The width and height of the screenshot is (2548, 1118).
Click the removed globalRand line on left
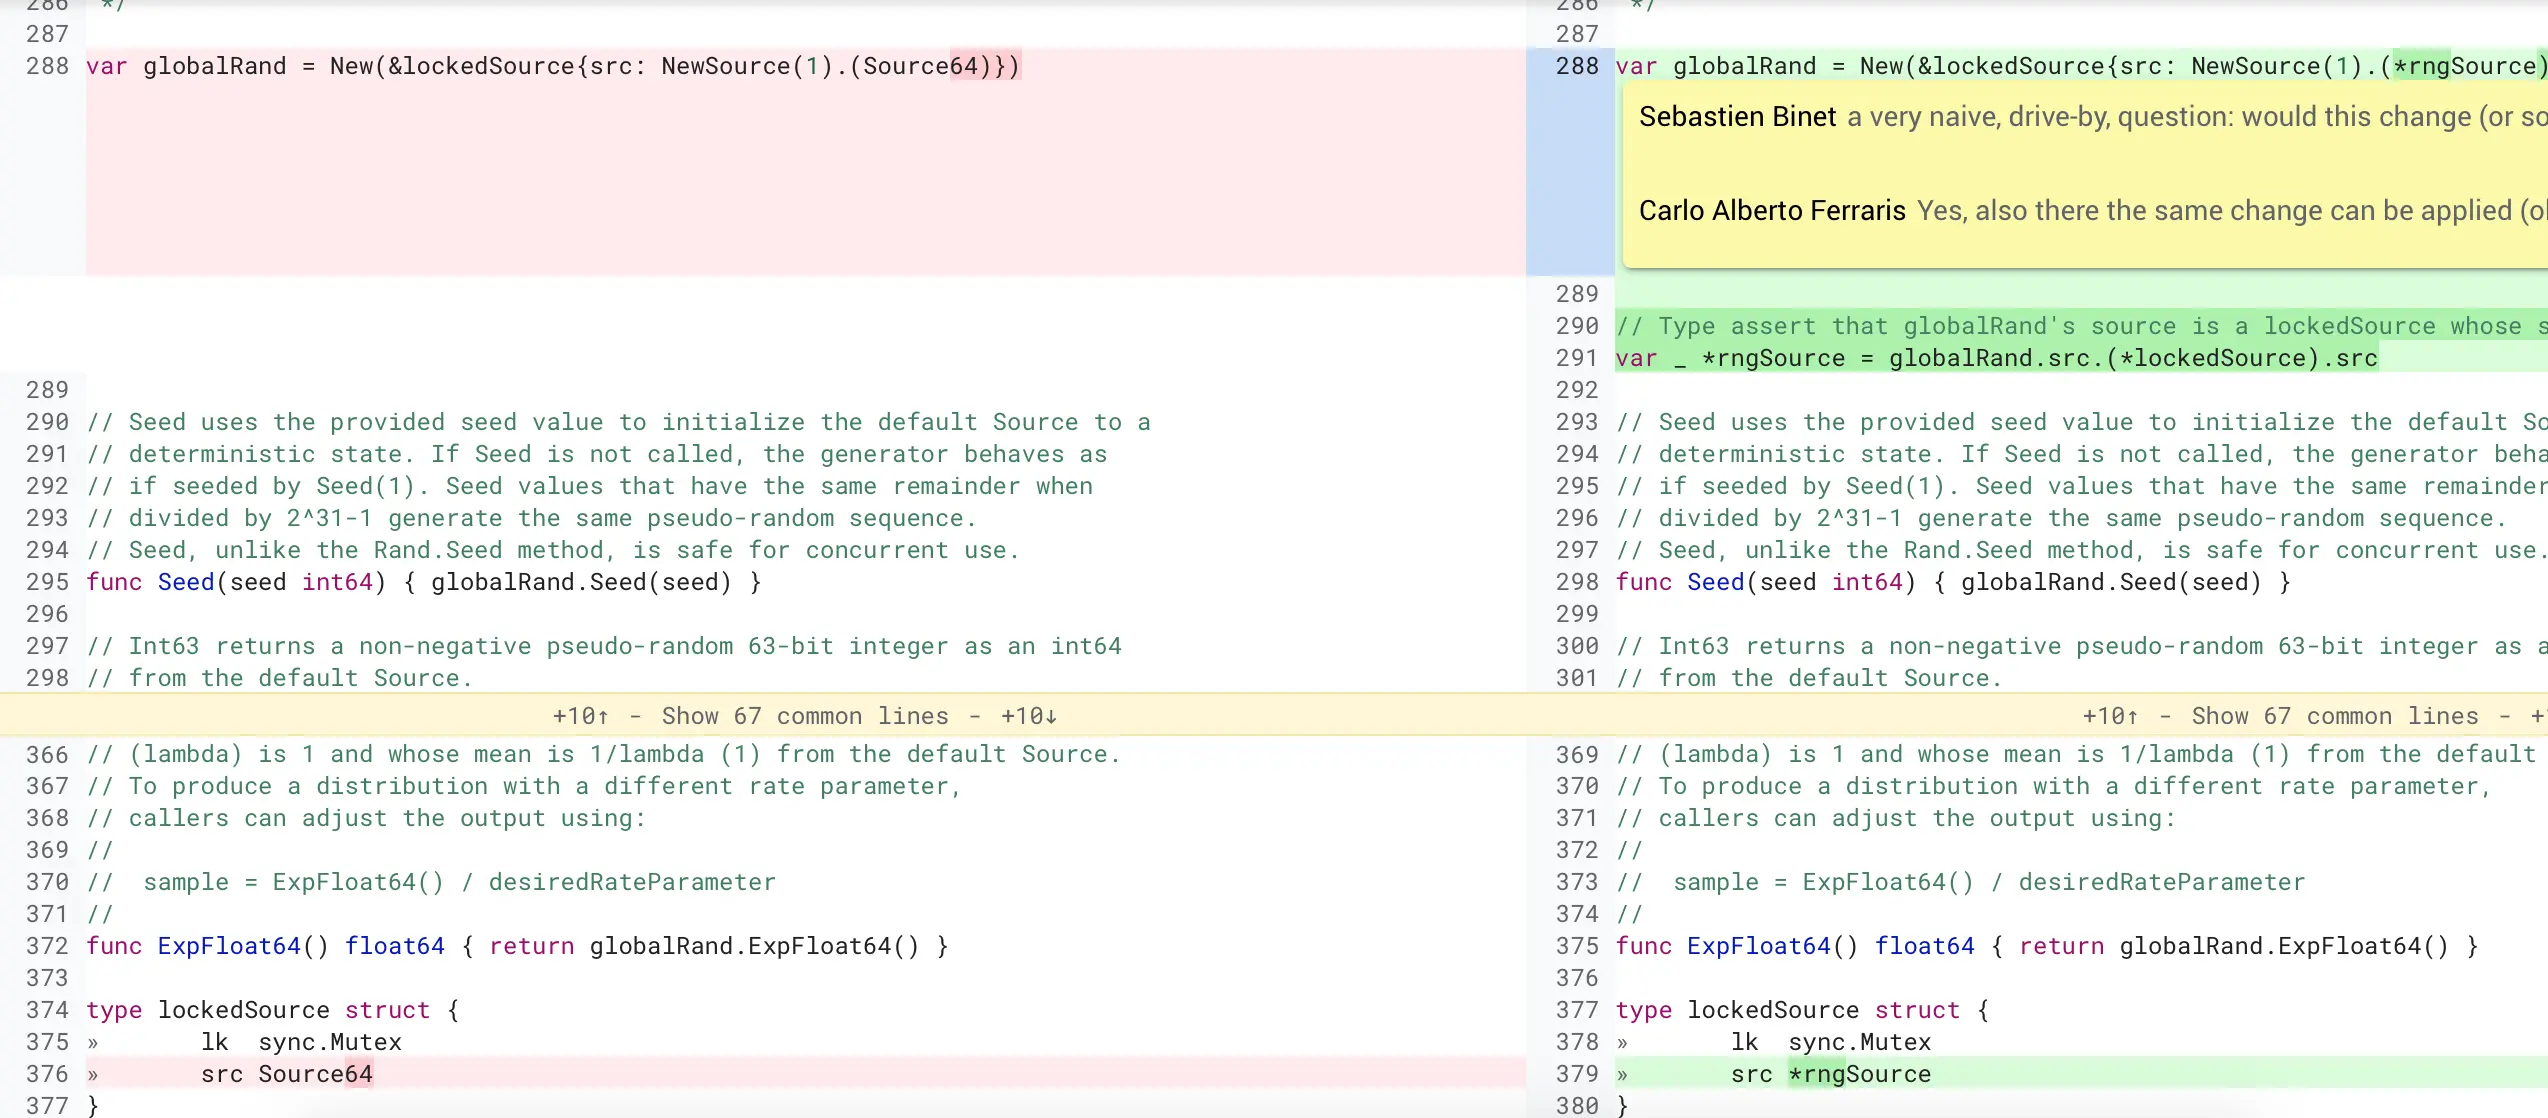(552, 66)
